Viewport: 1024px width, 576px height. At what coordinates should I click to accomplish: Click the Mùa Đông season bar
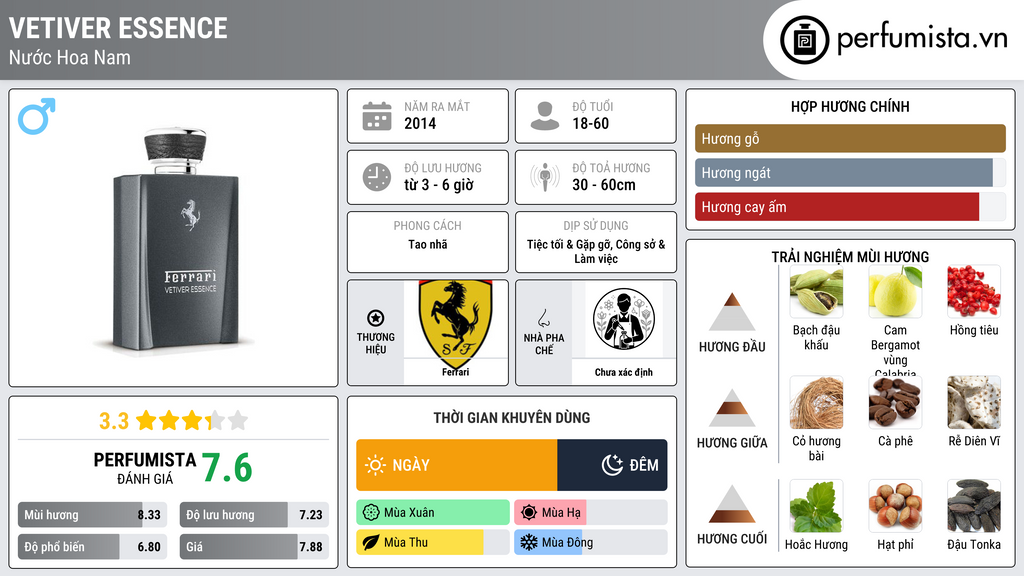590,542
